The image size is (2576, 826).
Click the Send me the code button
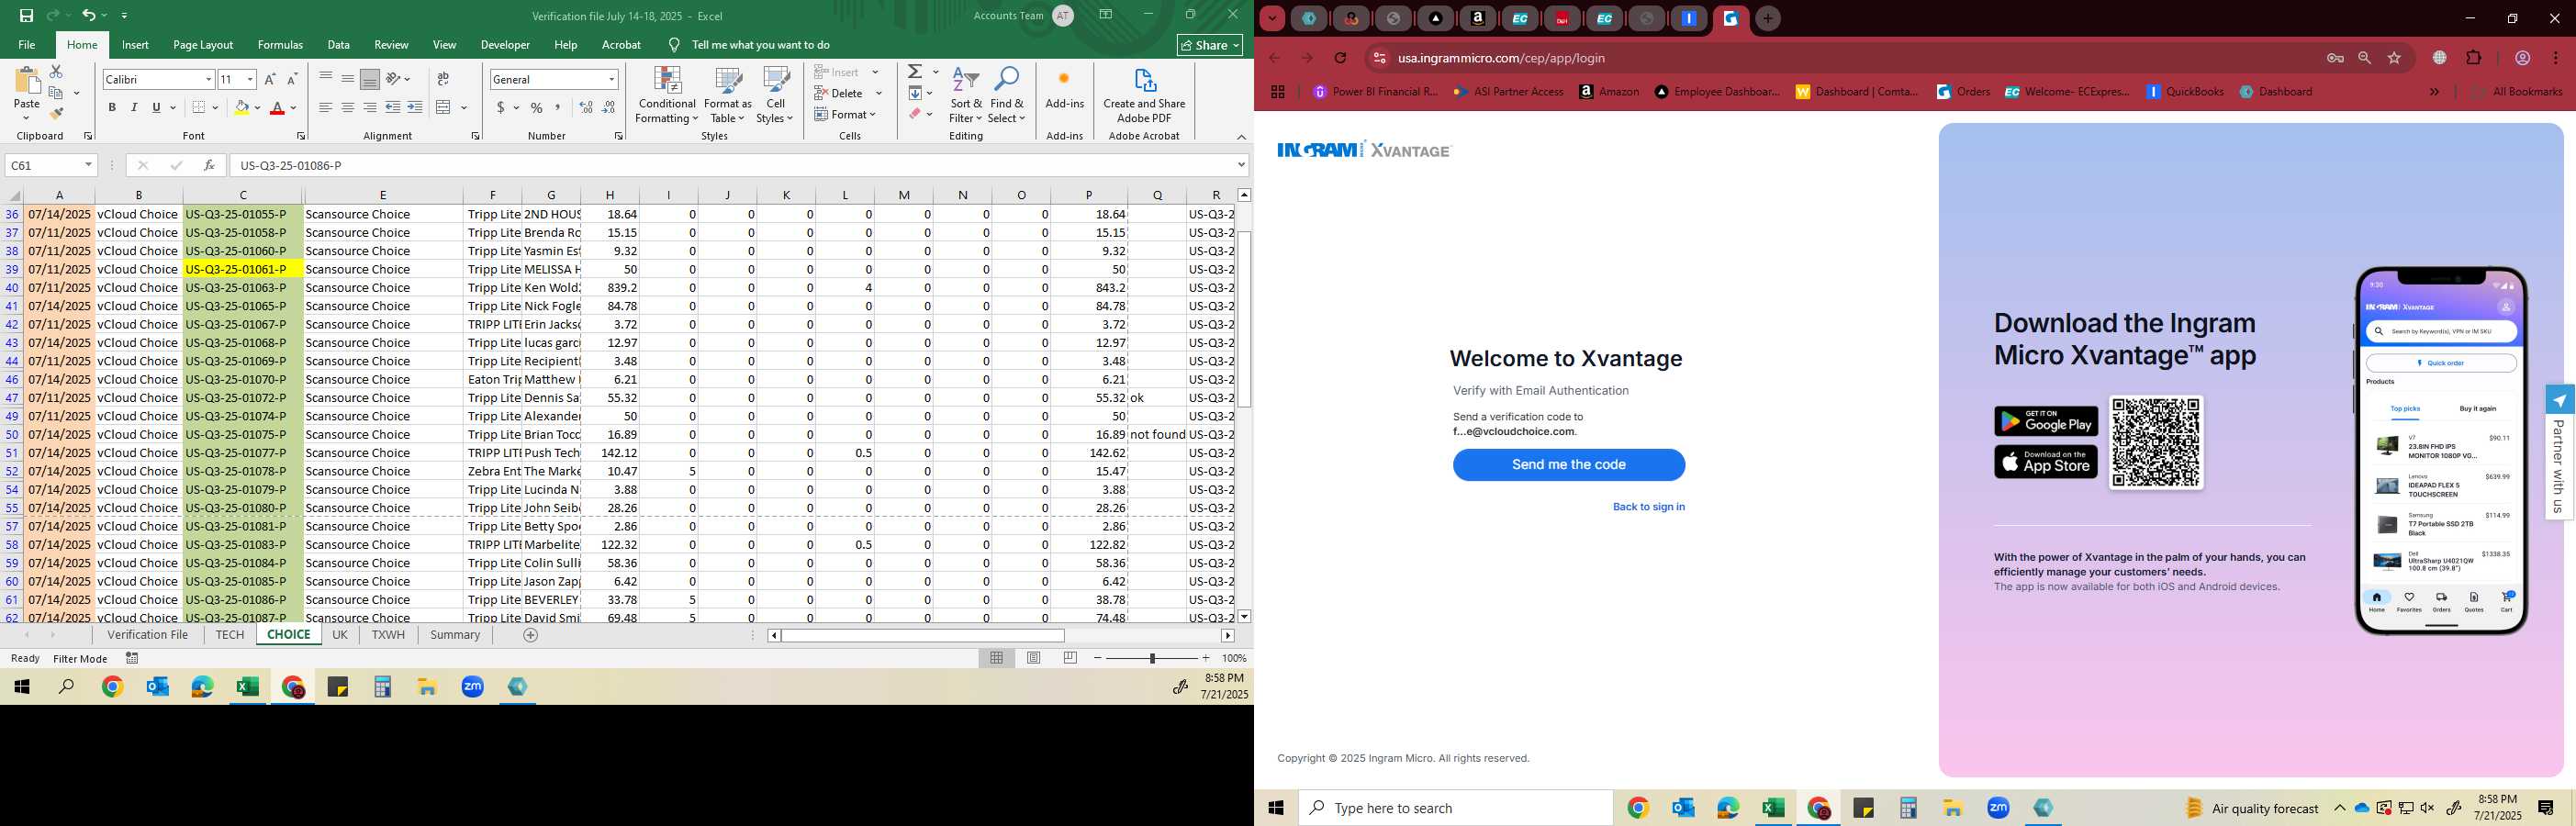pos(1568,465)
